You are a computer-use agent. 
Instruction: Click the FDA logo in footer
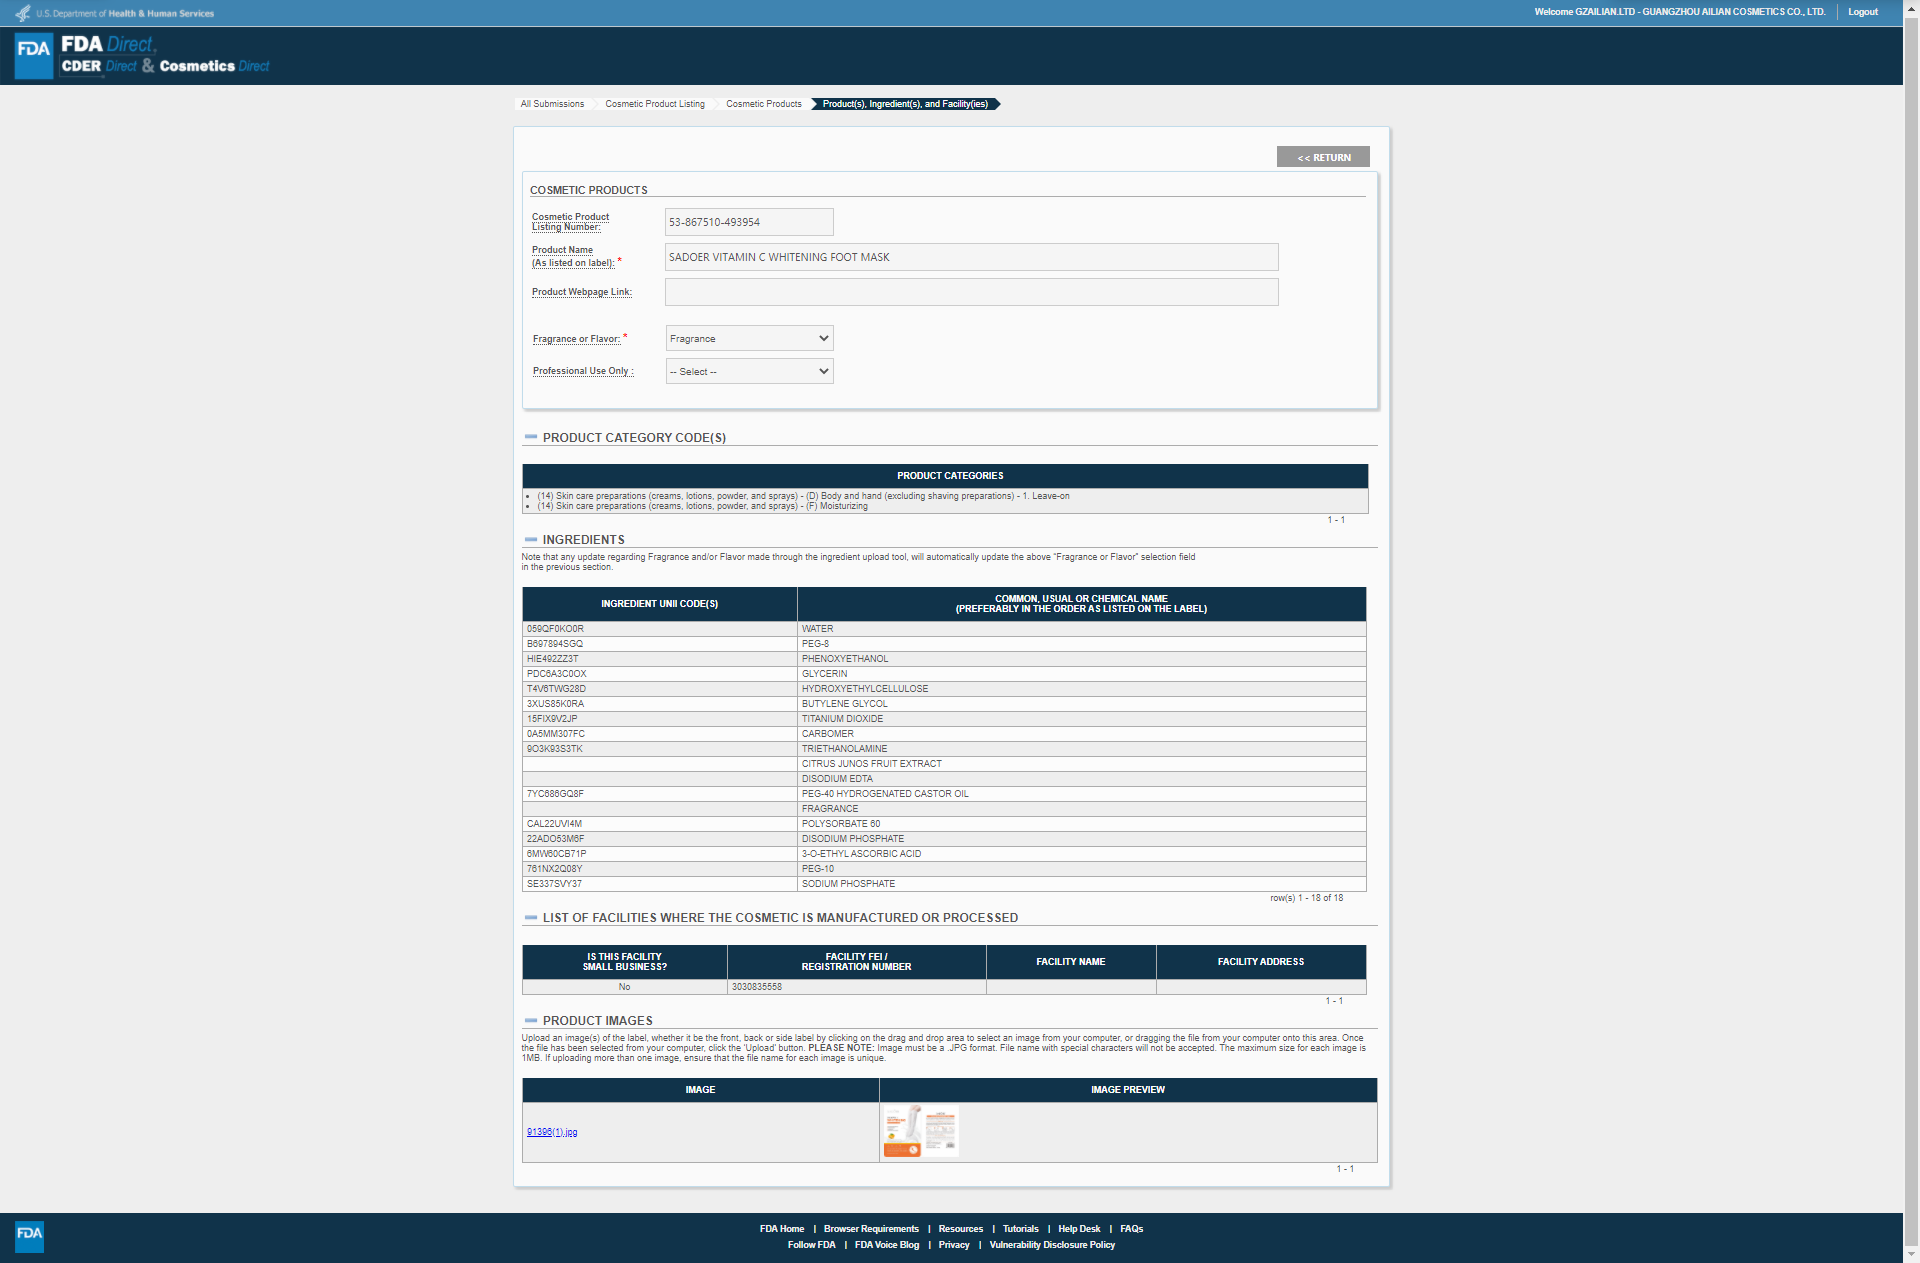click(29, 1235)
